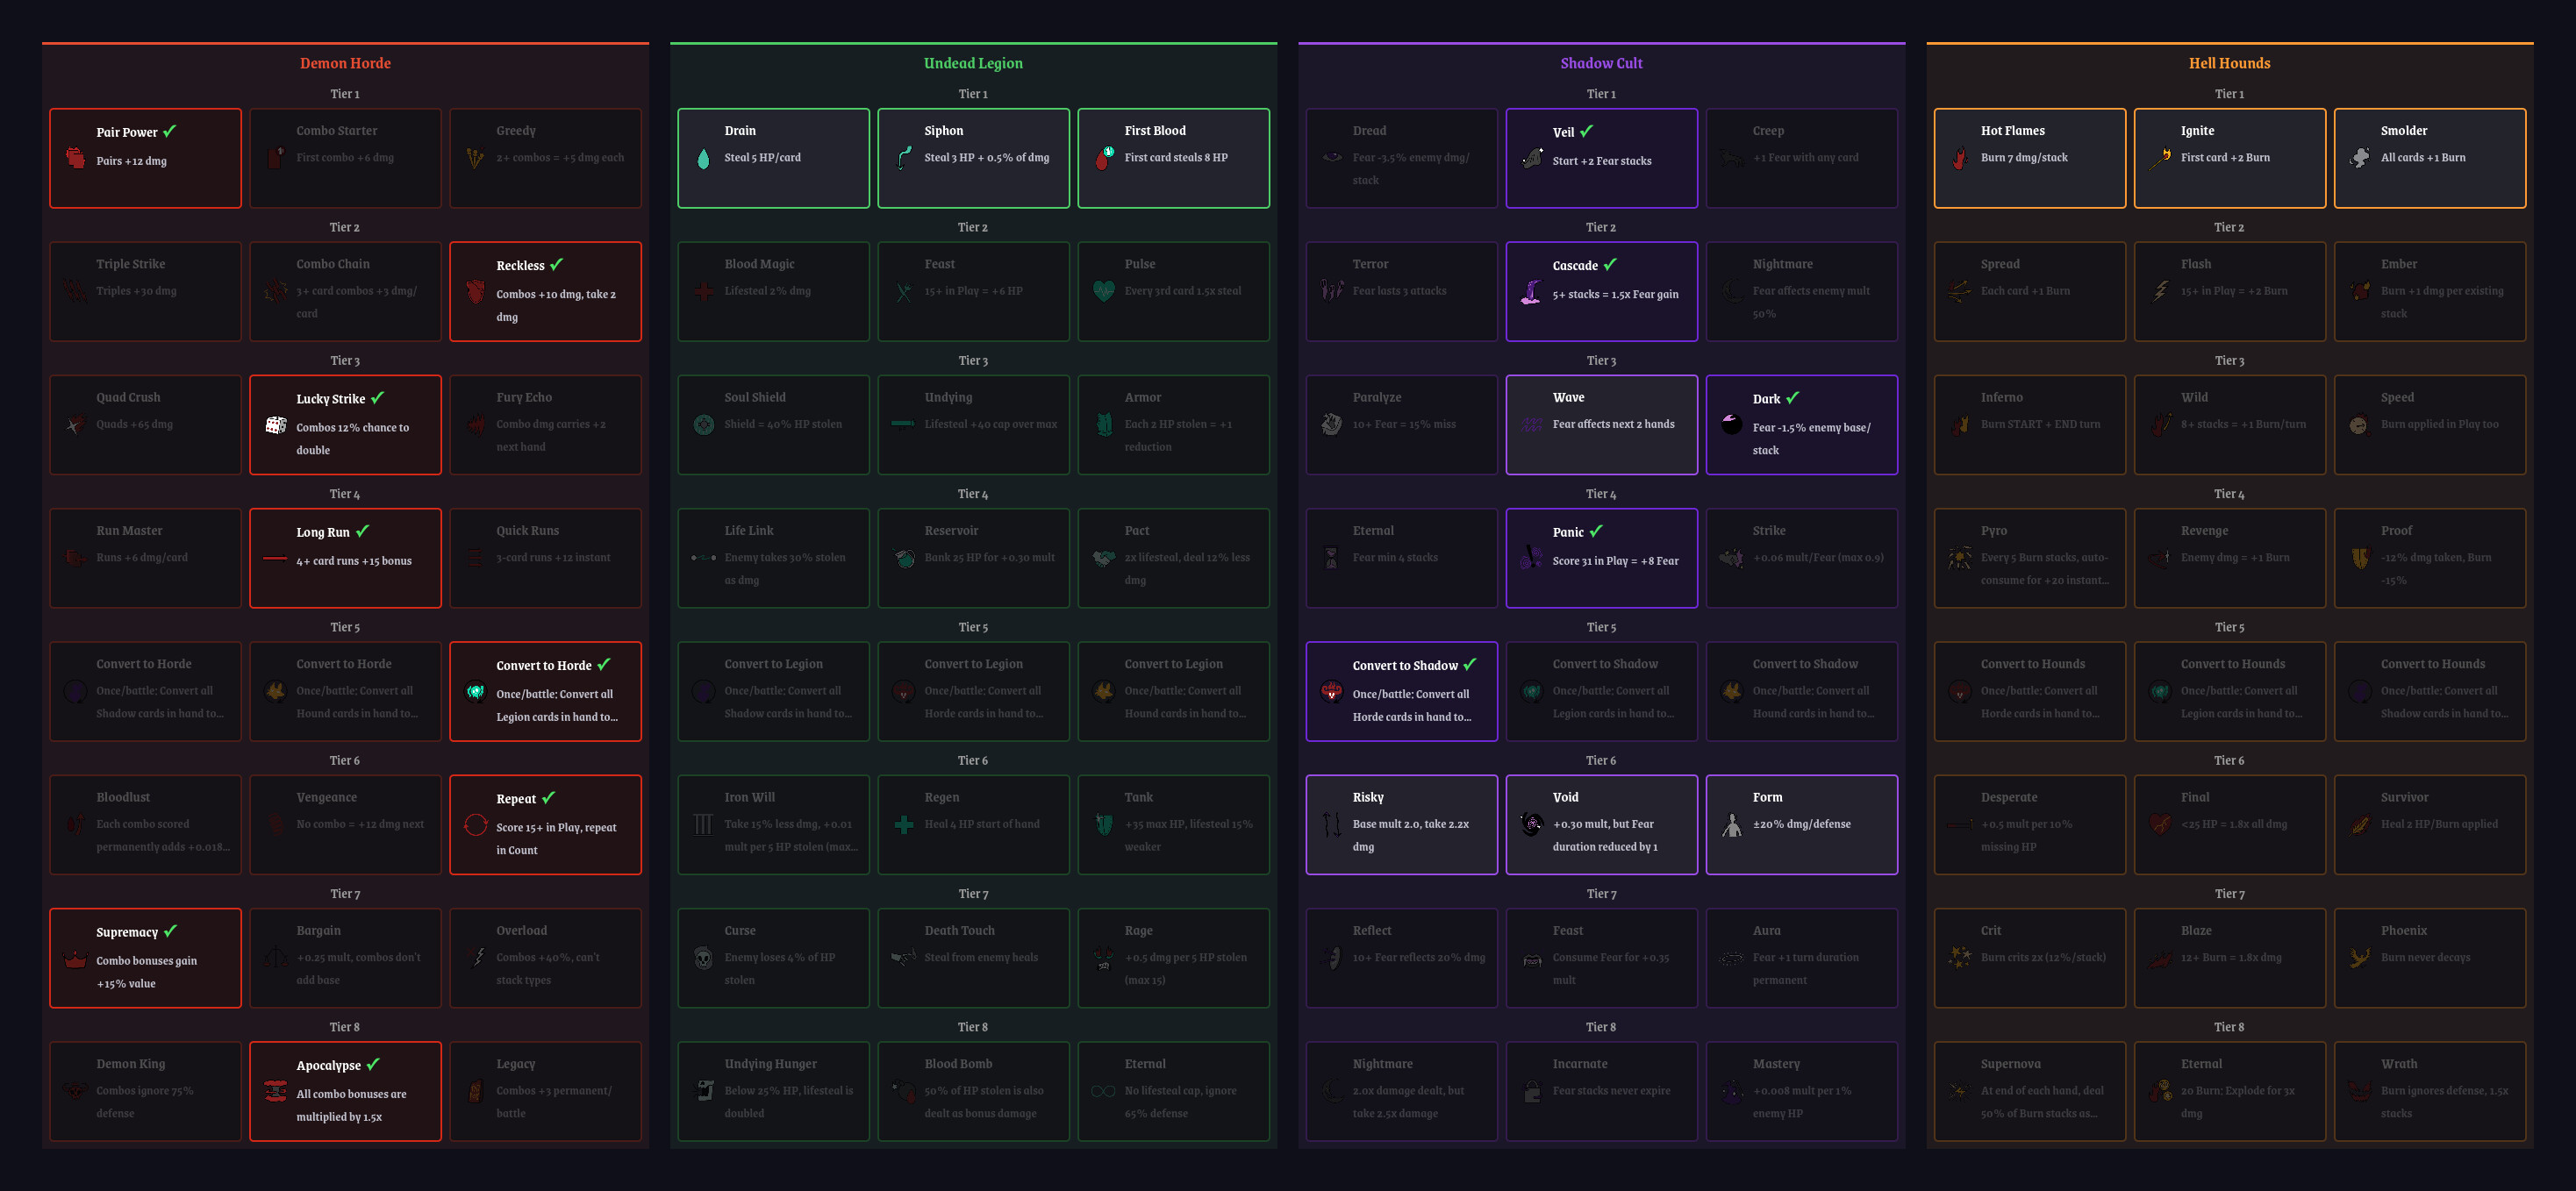Select the Smolder upgrade card
This screenshot has width=2576, height=1191.
tap(2429, 158)
